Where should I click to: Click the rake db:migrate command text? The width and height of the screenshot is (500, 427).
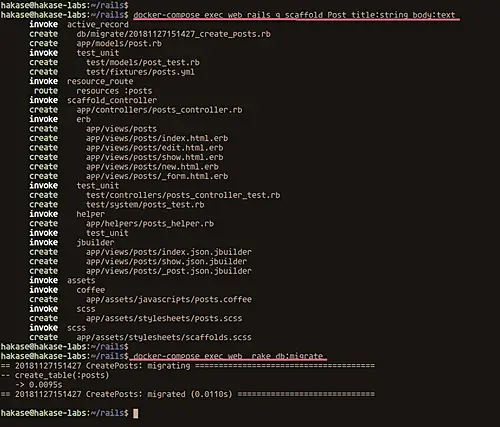click(228, 356)
